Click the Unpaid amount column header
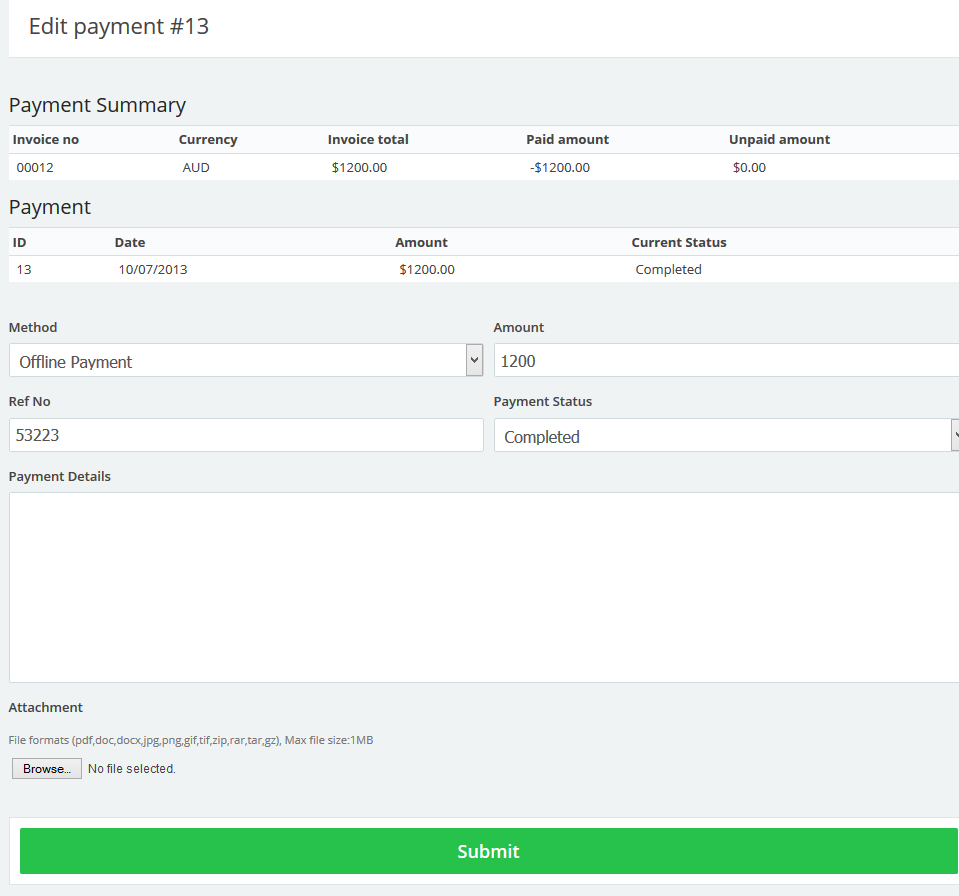The height and width of the screenshot is (896, 959). point(779,140)
